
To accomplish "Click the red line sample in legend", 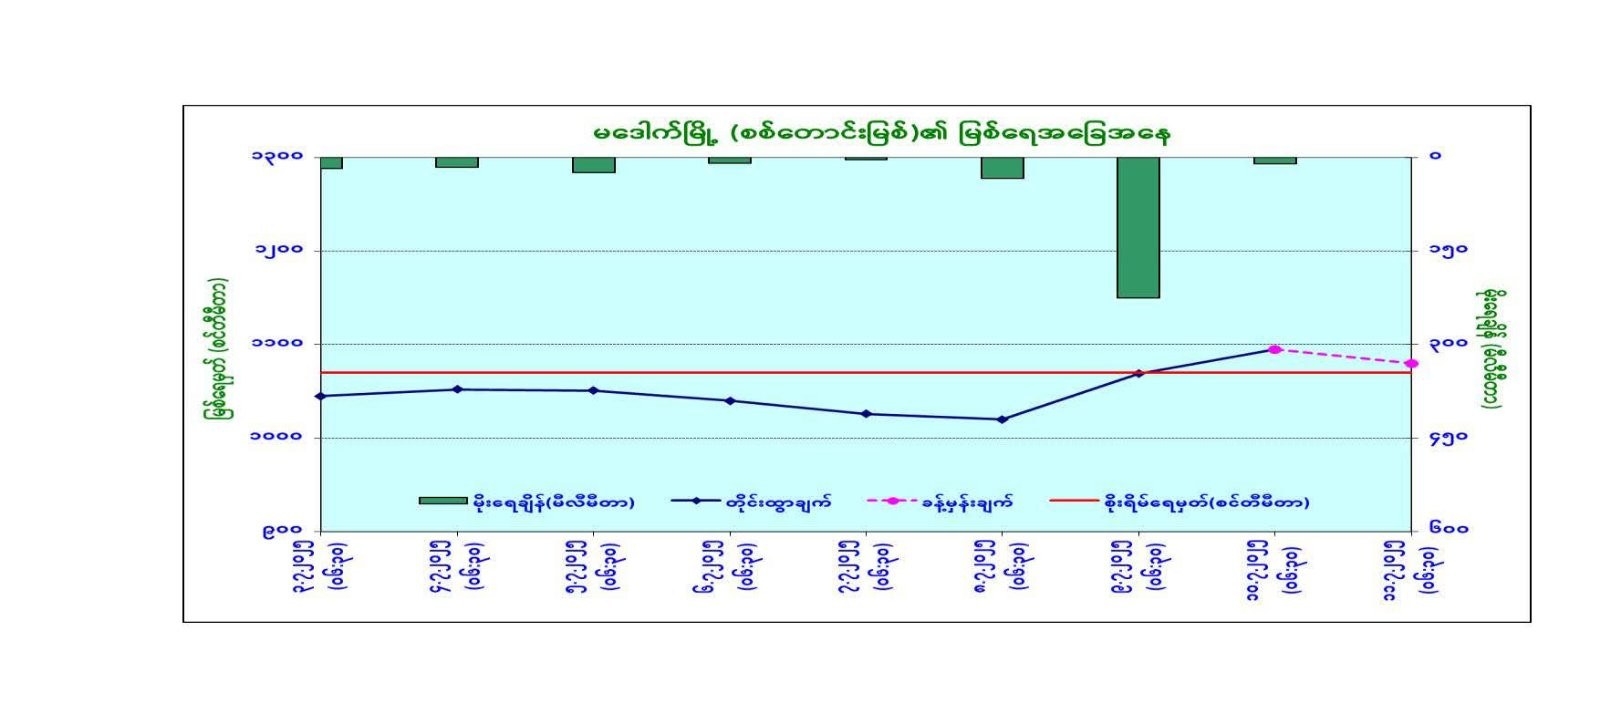I will tap(1074, 501).
